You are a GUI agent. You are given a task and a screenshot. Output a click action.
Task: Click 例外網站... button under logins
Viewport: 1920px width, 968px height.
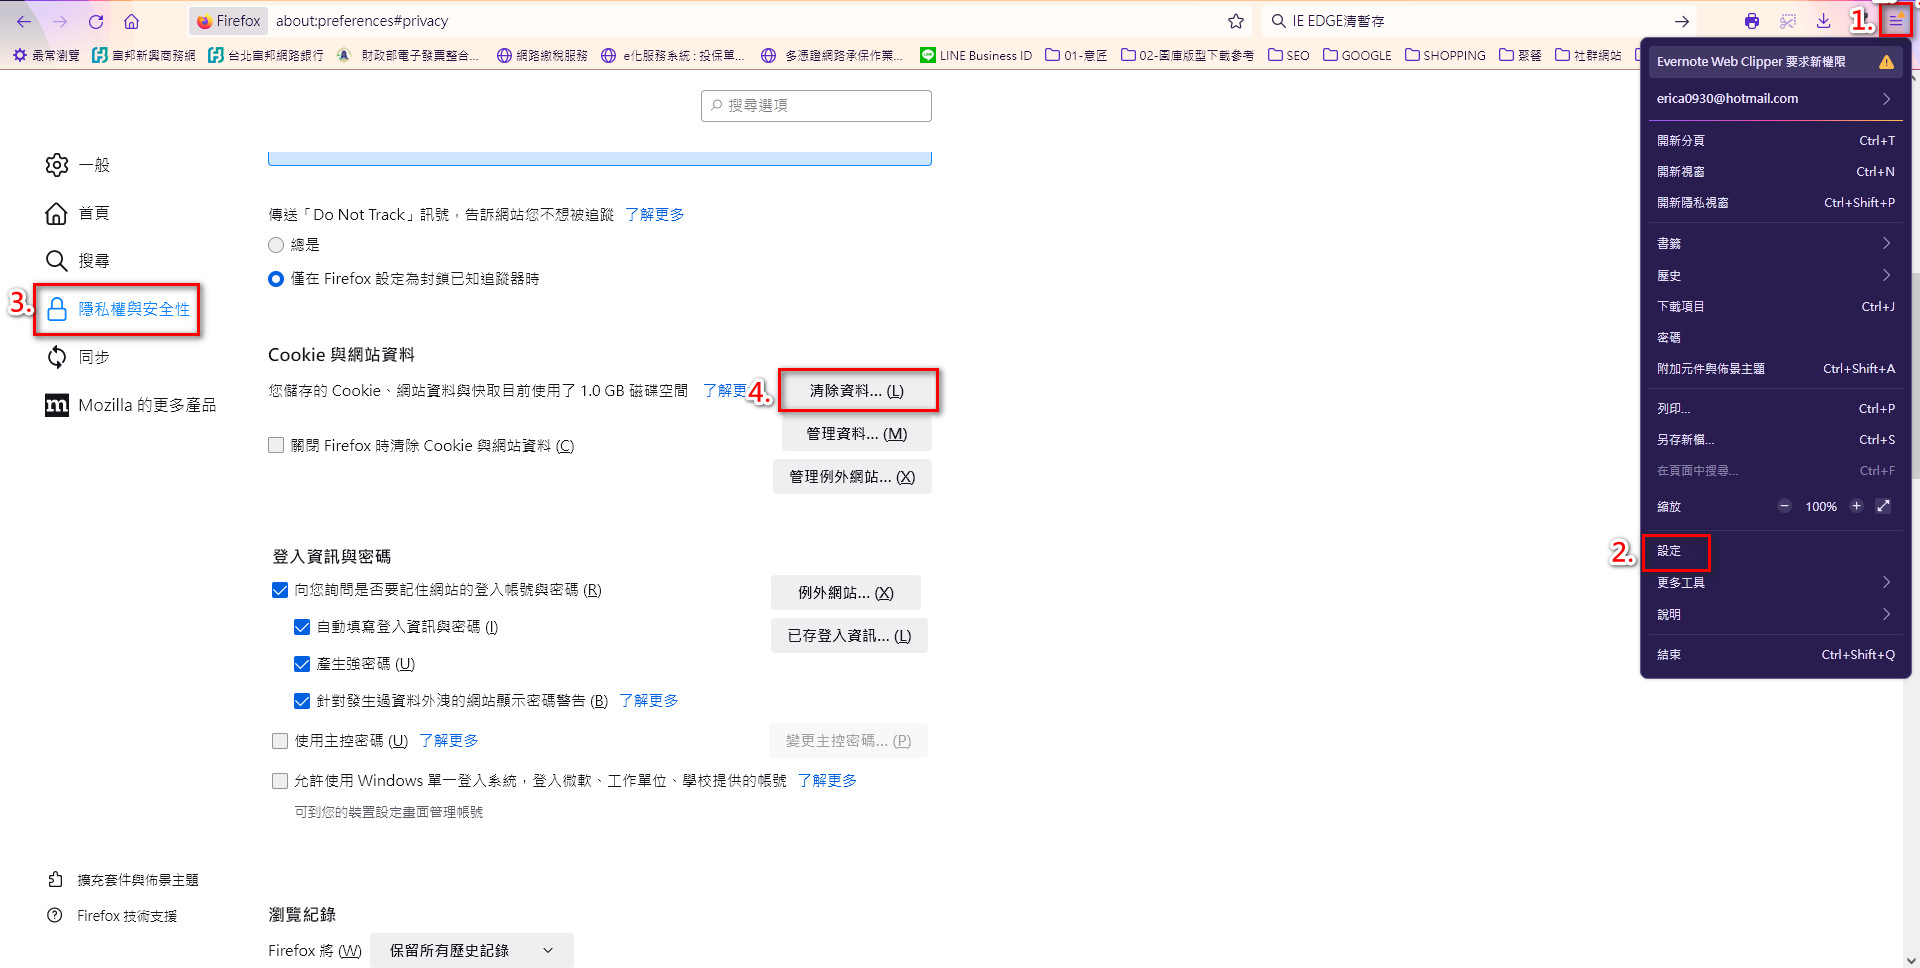coord(846,593)
